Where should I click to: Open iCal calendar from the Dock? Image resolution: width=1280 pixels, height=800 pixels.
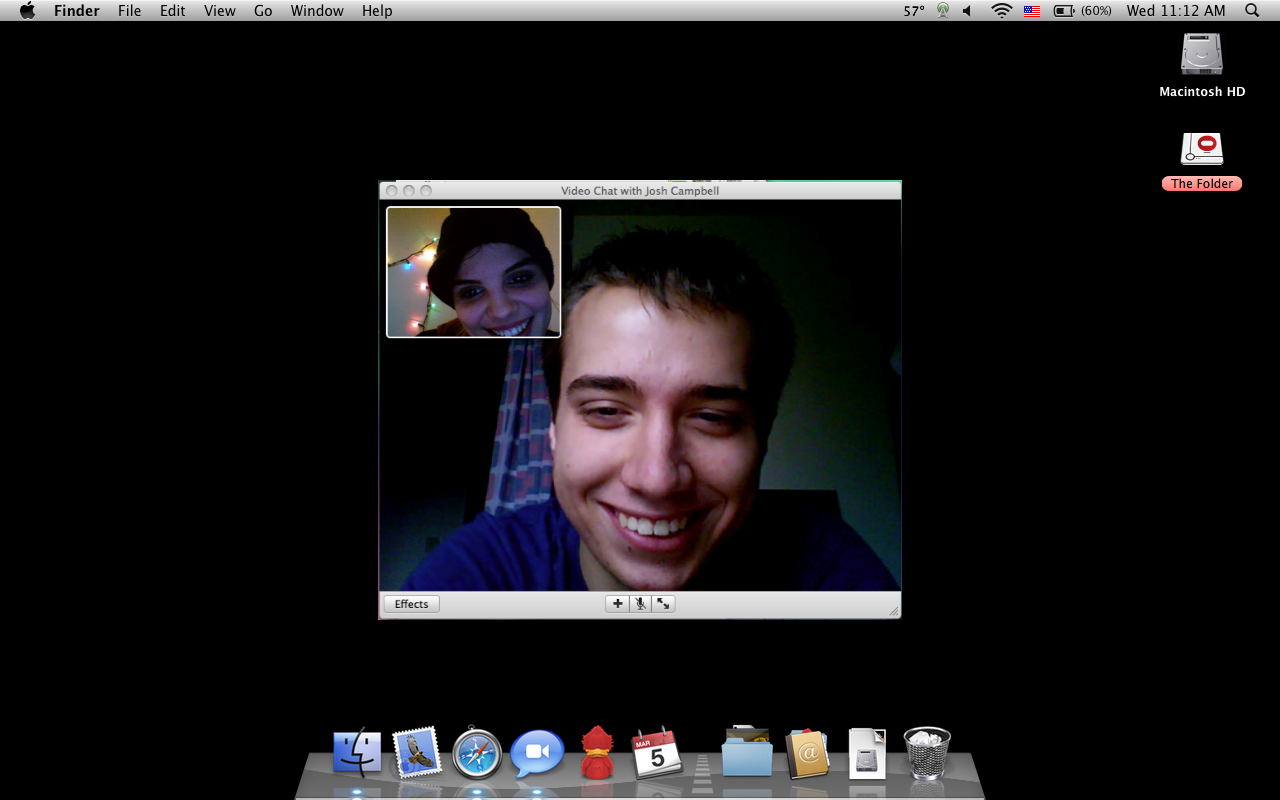[657, 753]
